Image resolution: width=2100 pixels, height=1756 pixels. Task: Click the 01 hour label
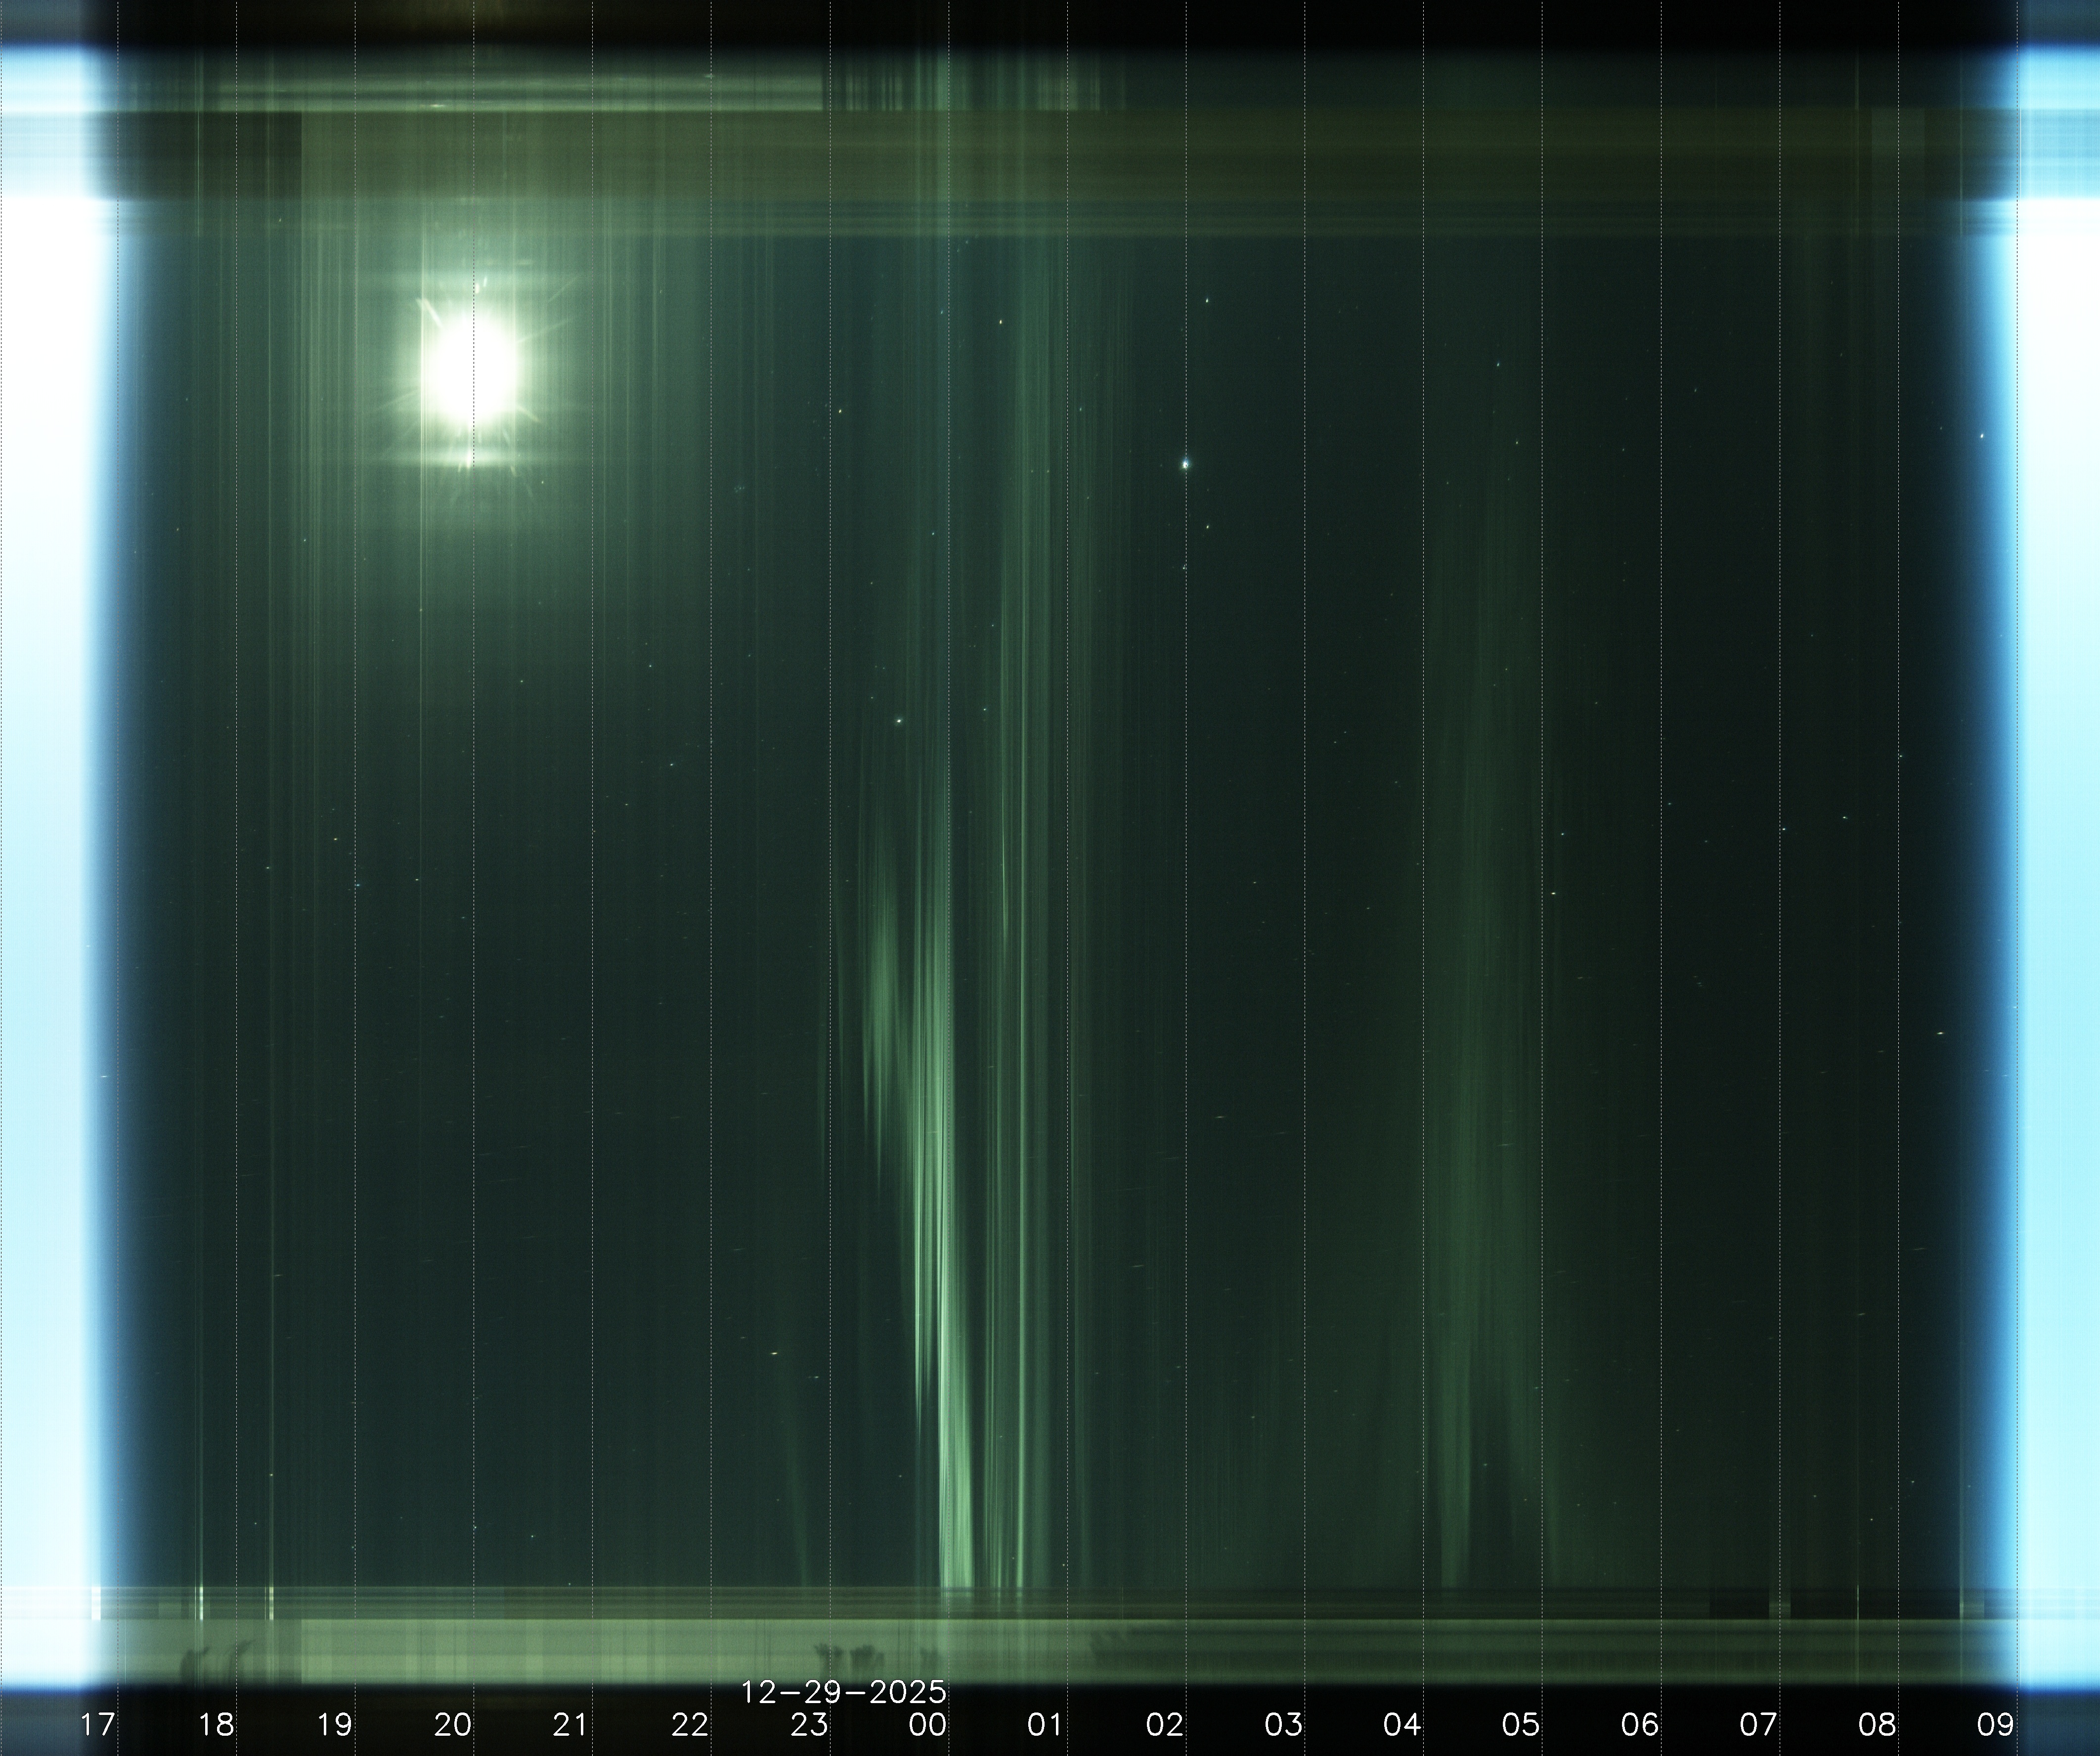tap(1044, 1725)
